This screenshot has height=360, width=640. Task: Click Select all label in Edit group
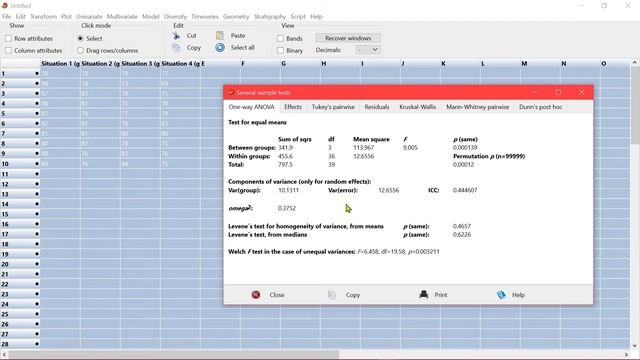coord(242,47)
